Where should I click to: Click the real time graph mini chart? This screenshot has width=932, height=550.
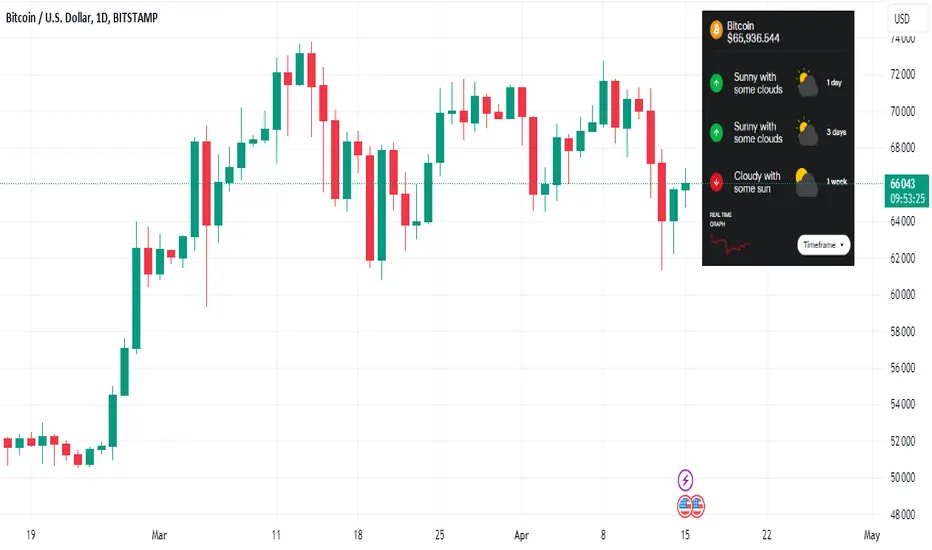click(x=729, y=244)
